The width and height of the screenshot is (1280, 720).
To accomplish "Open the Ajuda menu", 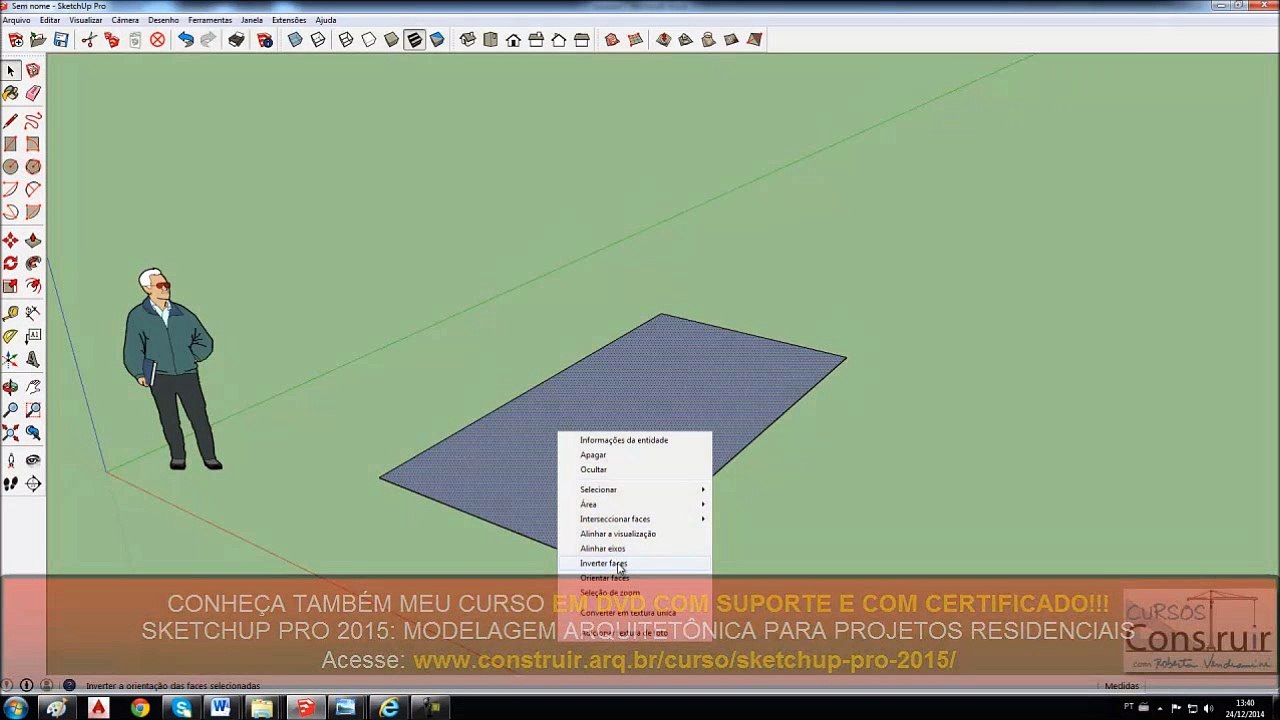I will click(x=326, y=20).
